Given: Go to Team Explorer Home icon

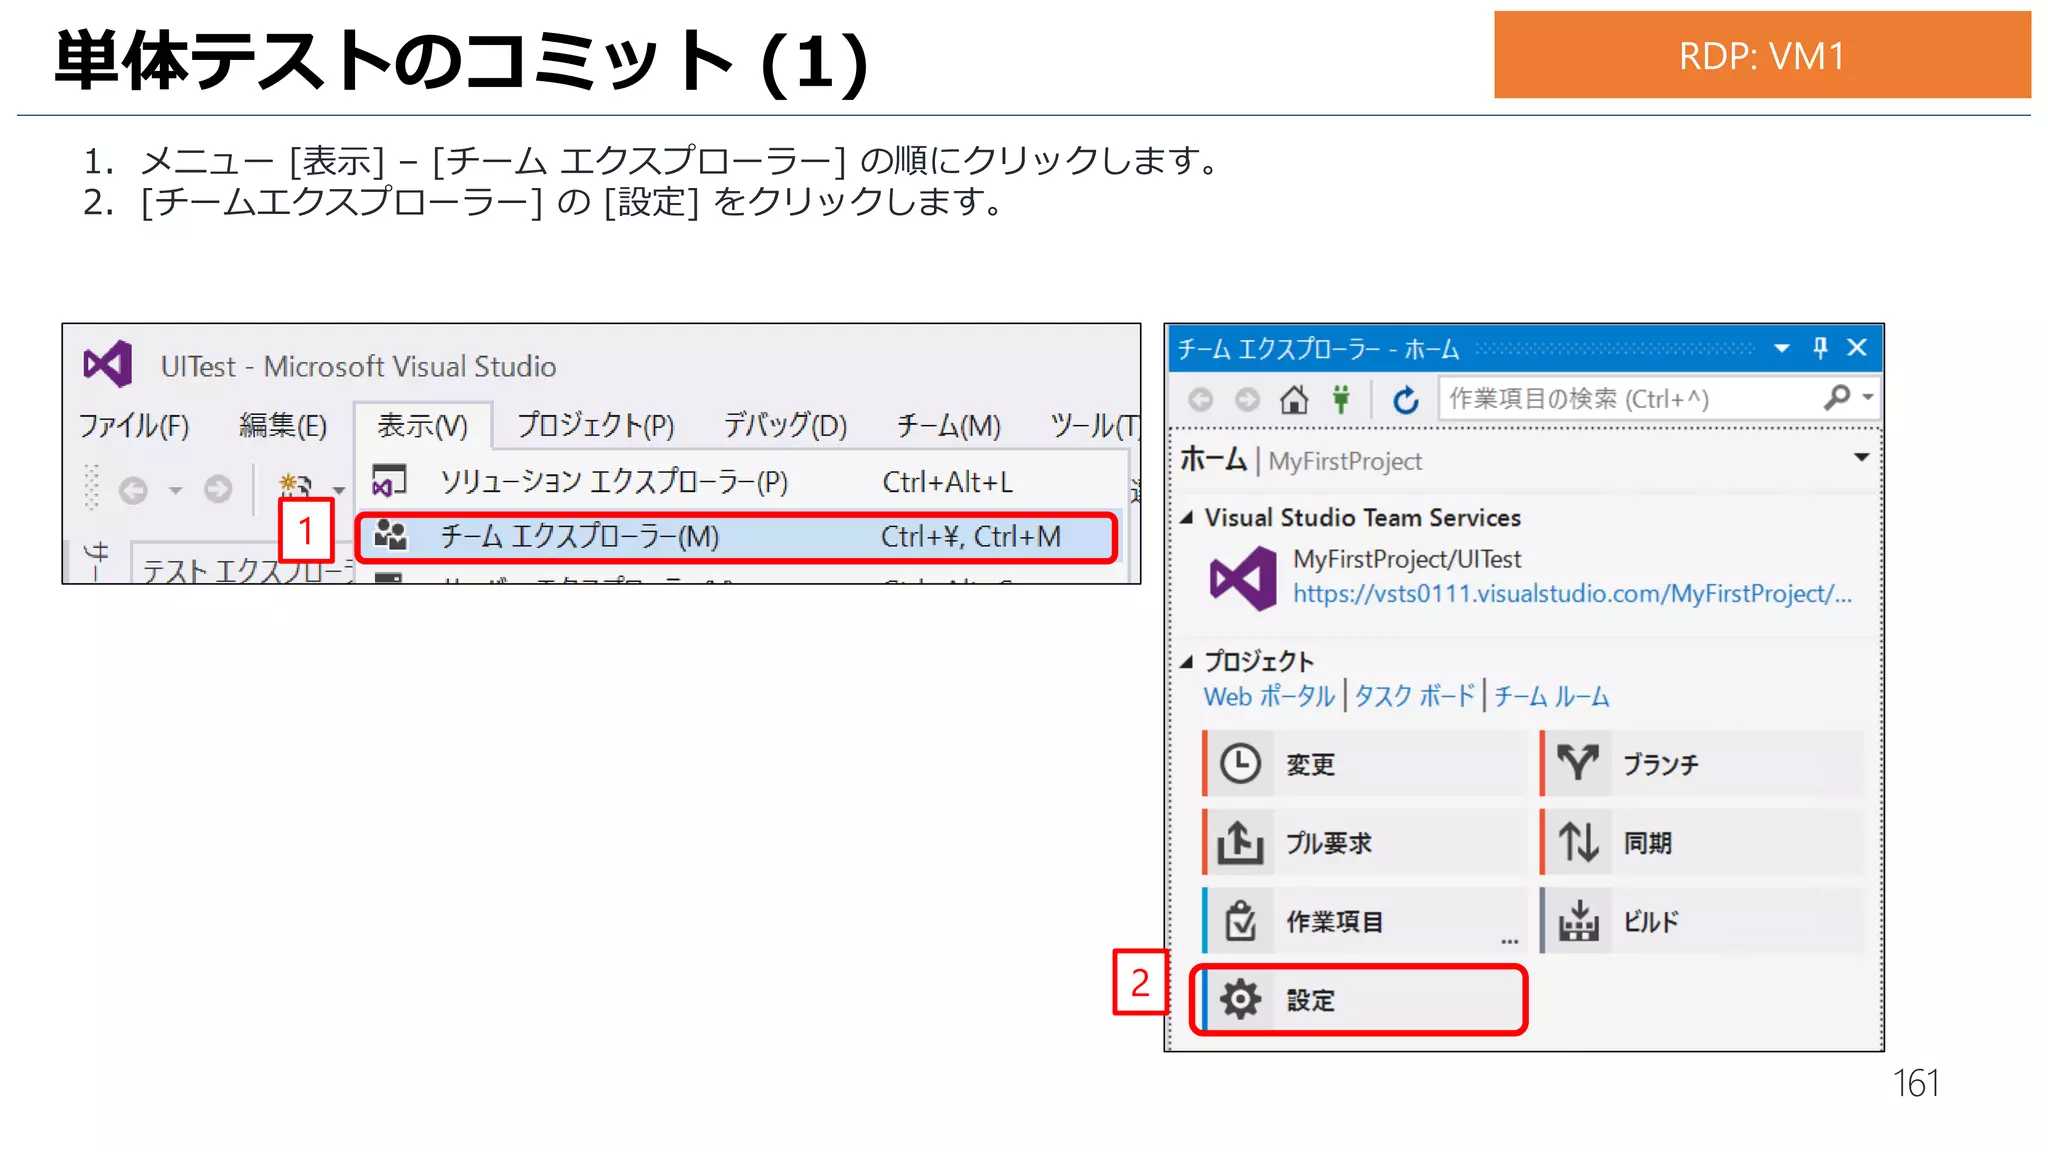Looking at the screenshot, I should 1294,400.
